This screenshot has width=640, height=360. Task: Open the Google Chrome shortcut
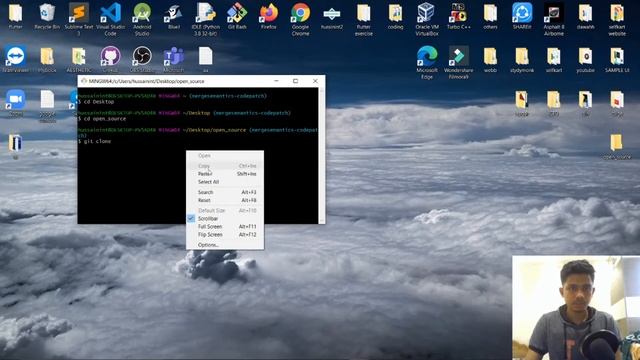(x=300, y=18)
